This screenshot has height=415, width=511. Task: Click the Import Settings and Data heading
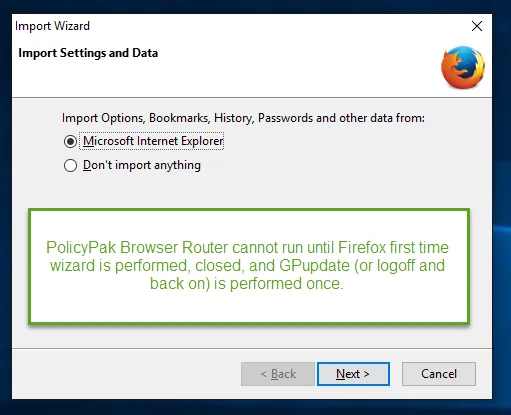pyautogui.click(x=88, y=53)
